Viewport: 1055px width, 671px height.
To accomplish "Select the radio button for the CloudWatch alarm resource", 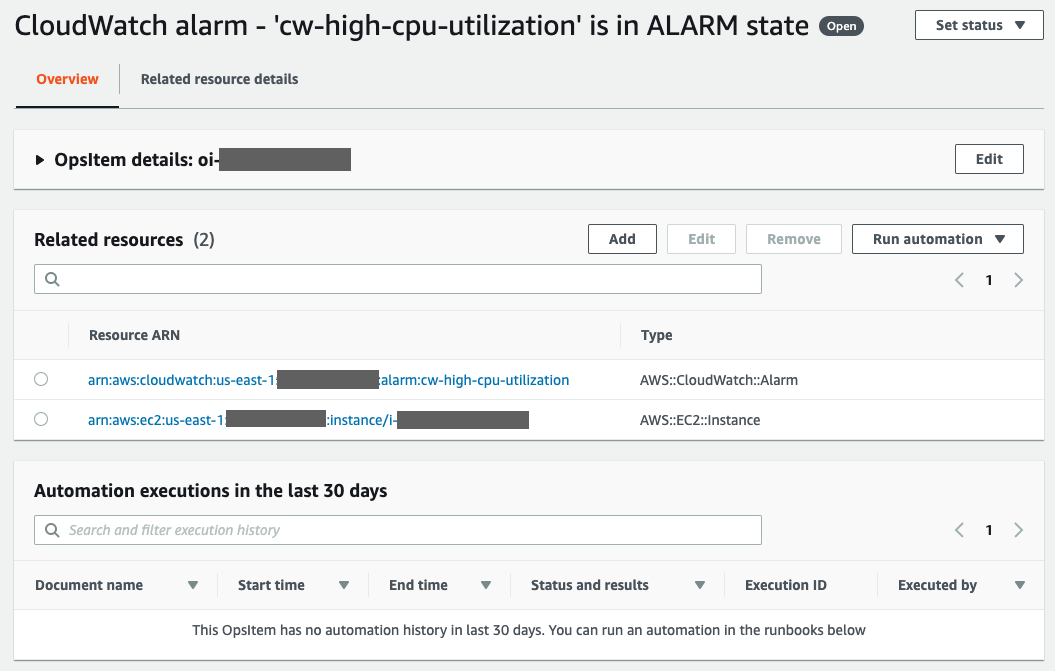I will tap(41, 379).
